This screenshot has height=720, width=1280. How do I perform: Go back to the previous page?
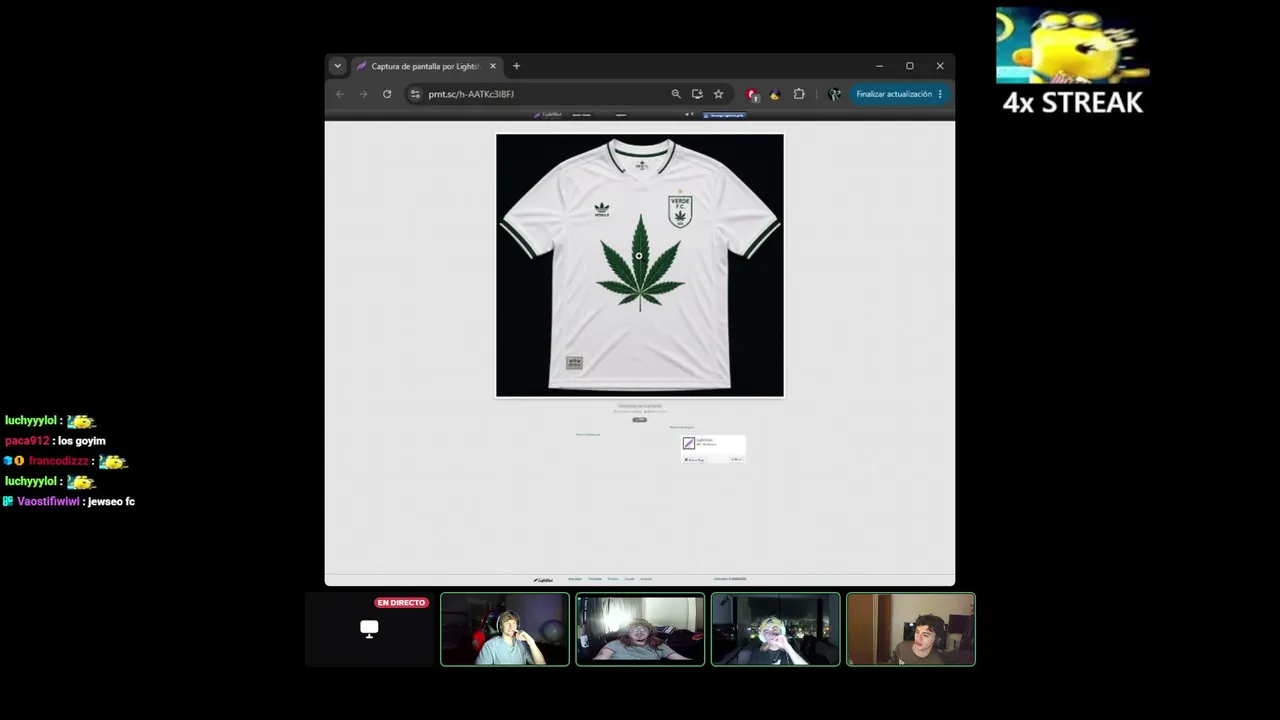coord(340,94)
